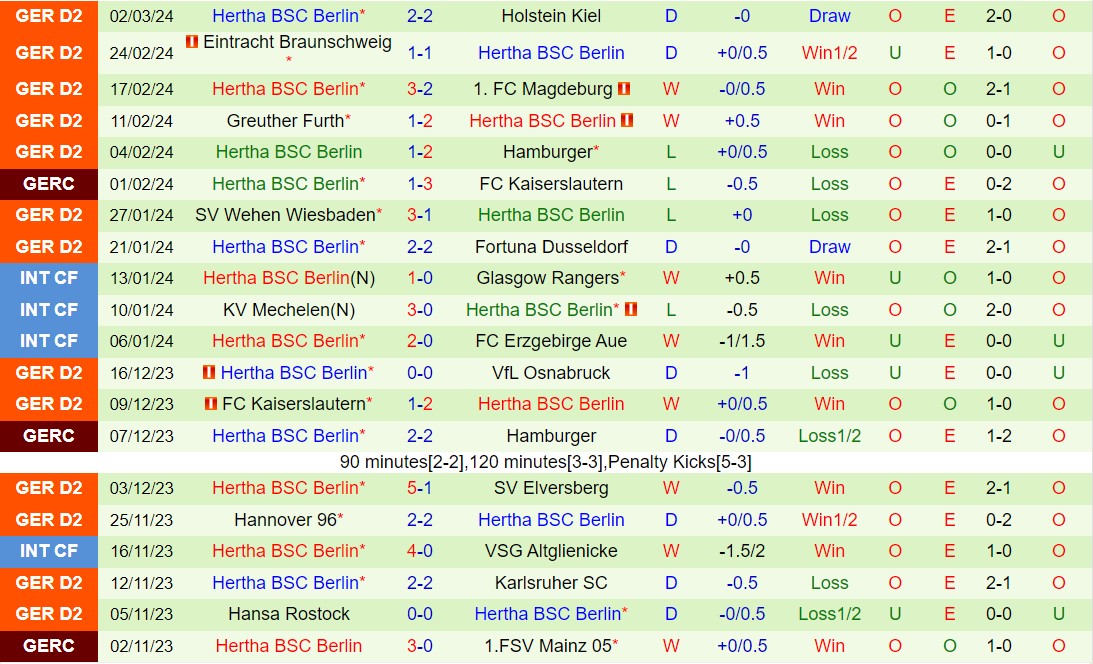Click 3-0 score in 1.FSV Mainz 05 match
Viewport: 1093px width, 664px height.
420,646
